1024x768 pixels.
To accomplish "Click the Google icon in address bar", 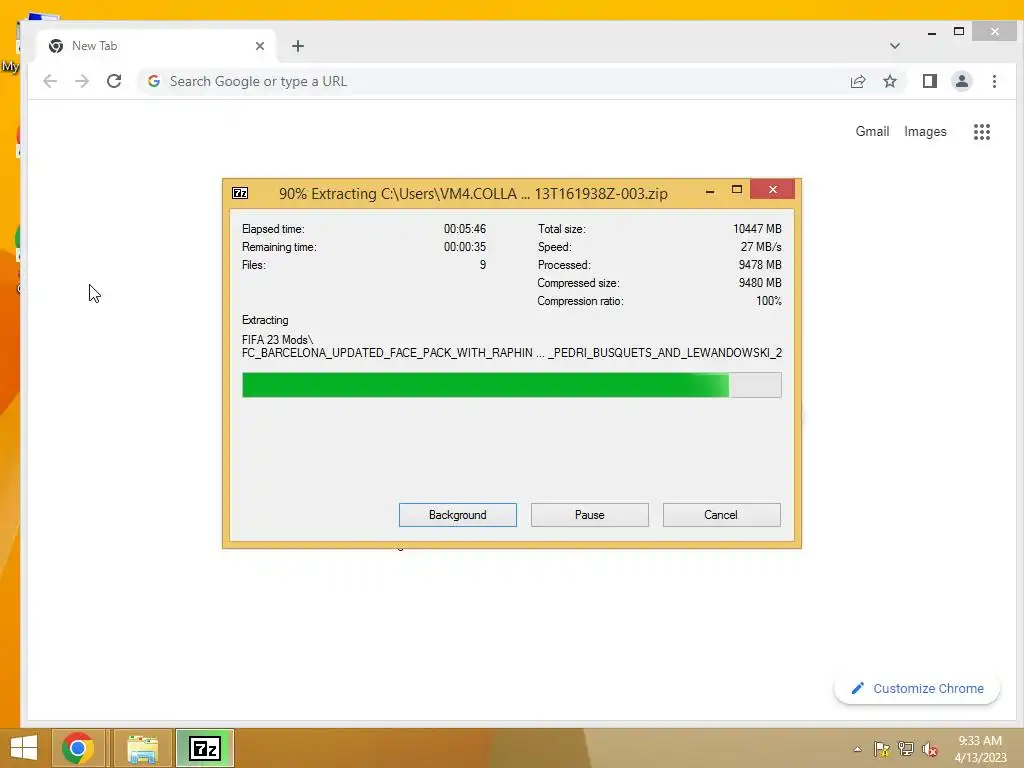I will point(154,81).
